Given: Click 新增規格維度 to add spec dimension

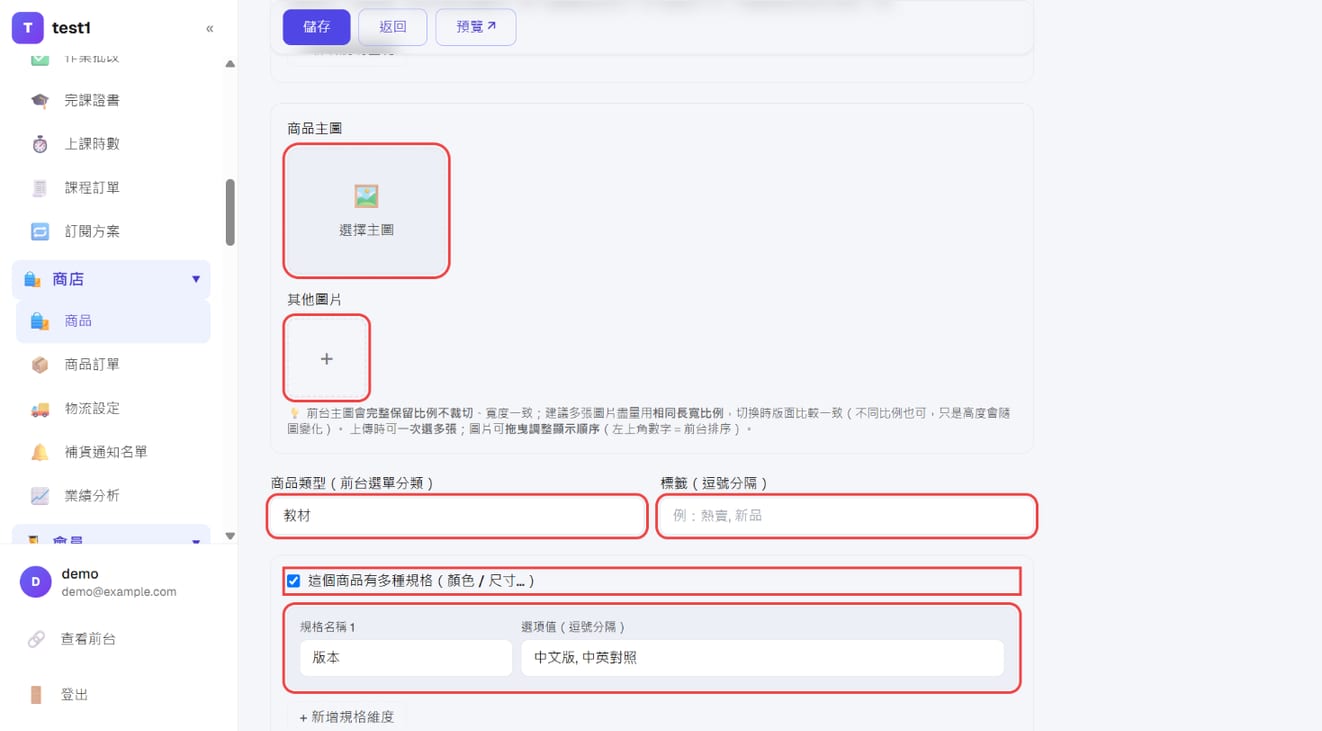Looking at the screenshot, I should coord(347,717).
